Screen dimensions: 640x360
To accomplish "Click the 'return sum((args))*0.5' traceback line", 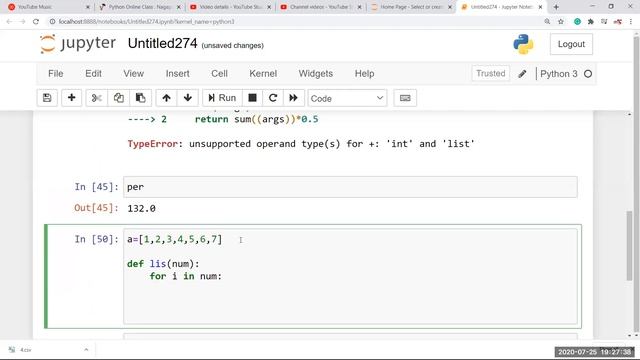I will click(256, 119).
